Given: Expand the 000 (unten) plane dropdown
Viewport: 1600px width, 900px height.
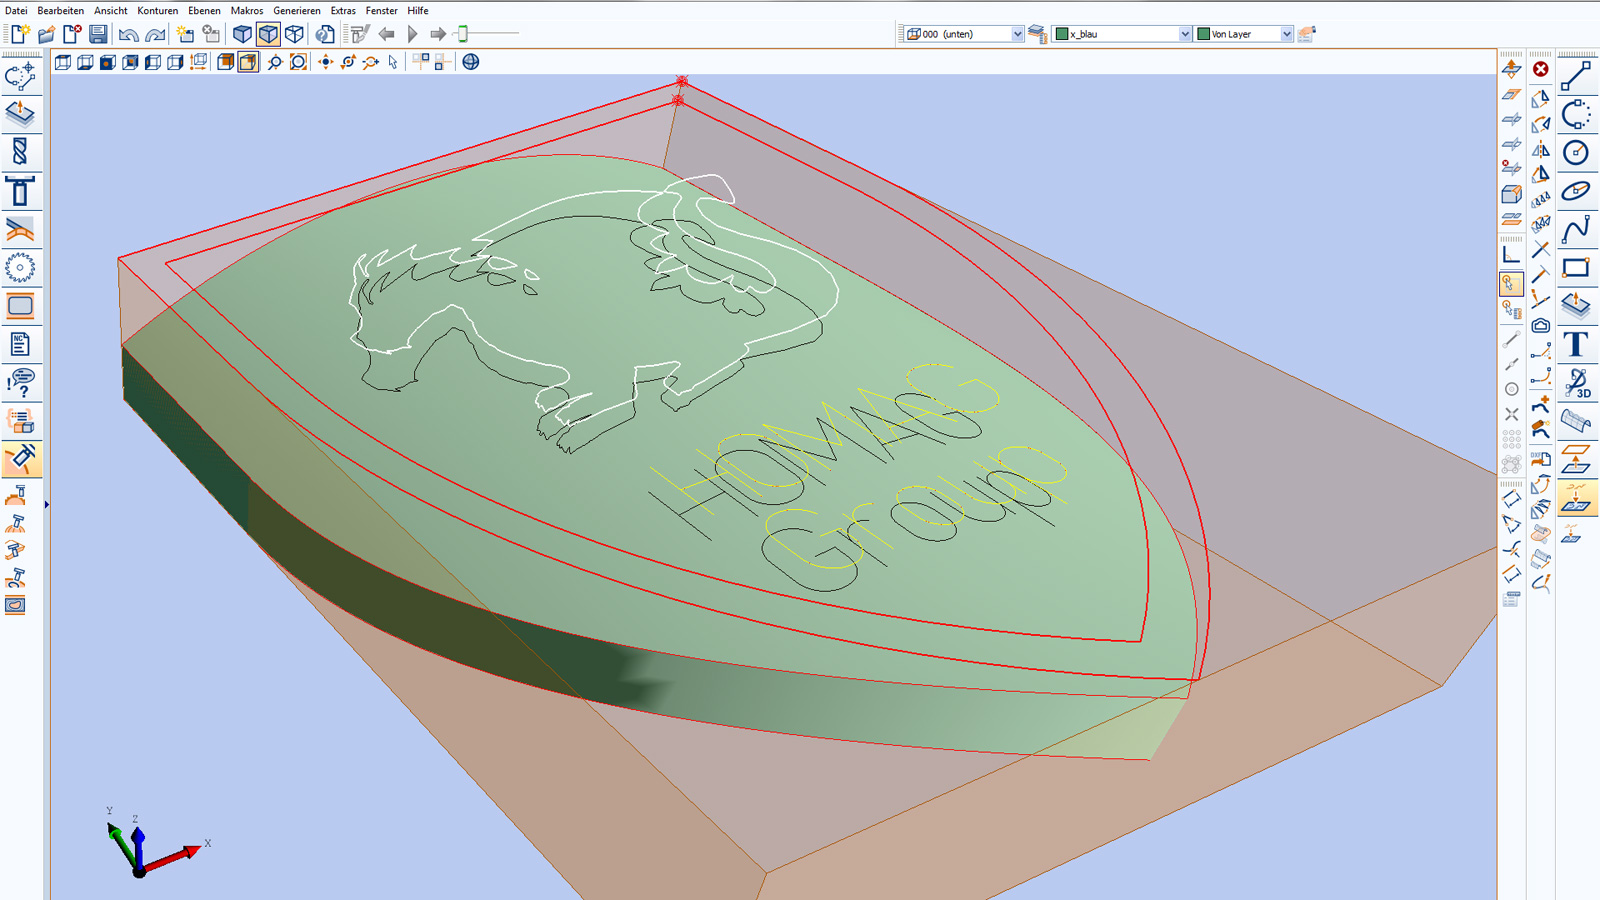Looking at the screenshot, I should [1017, 34].
